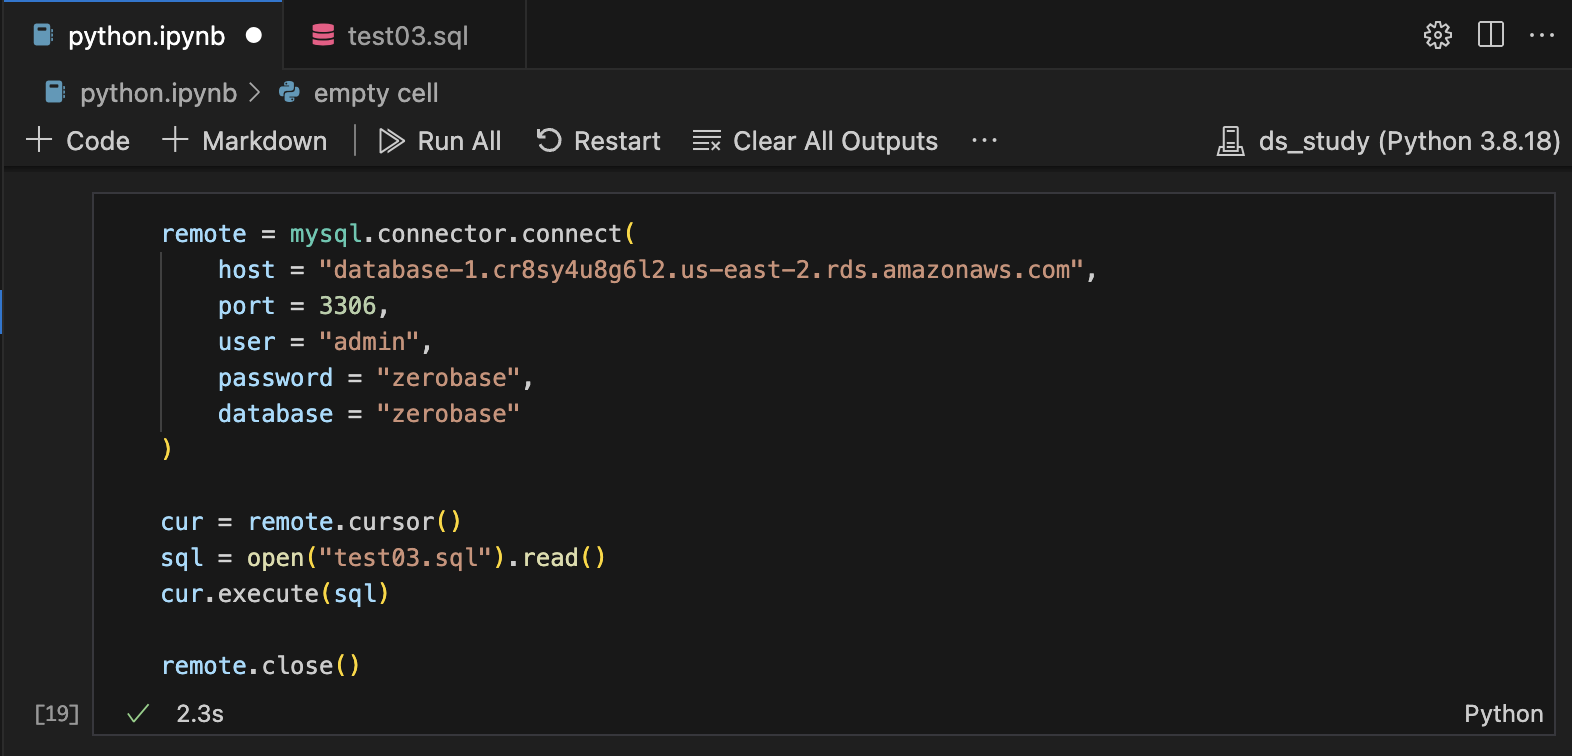
Task: Click execution count 19 label
Action: coord(56,713)
